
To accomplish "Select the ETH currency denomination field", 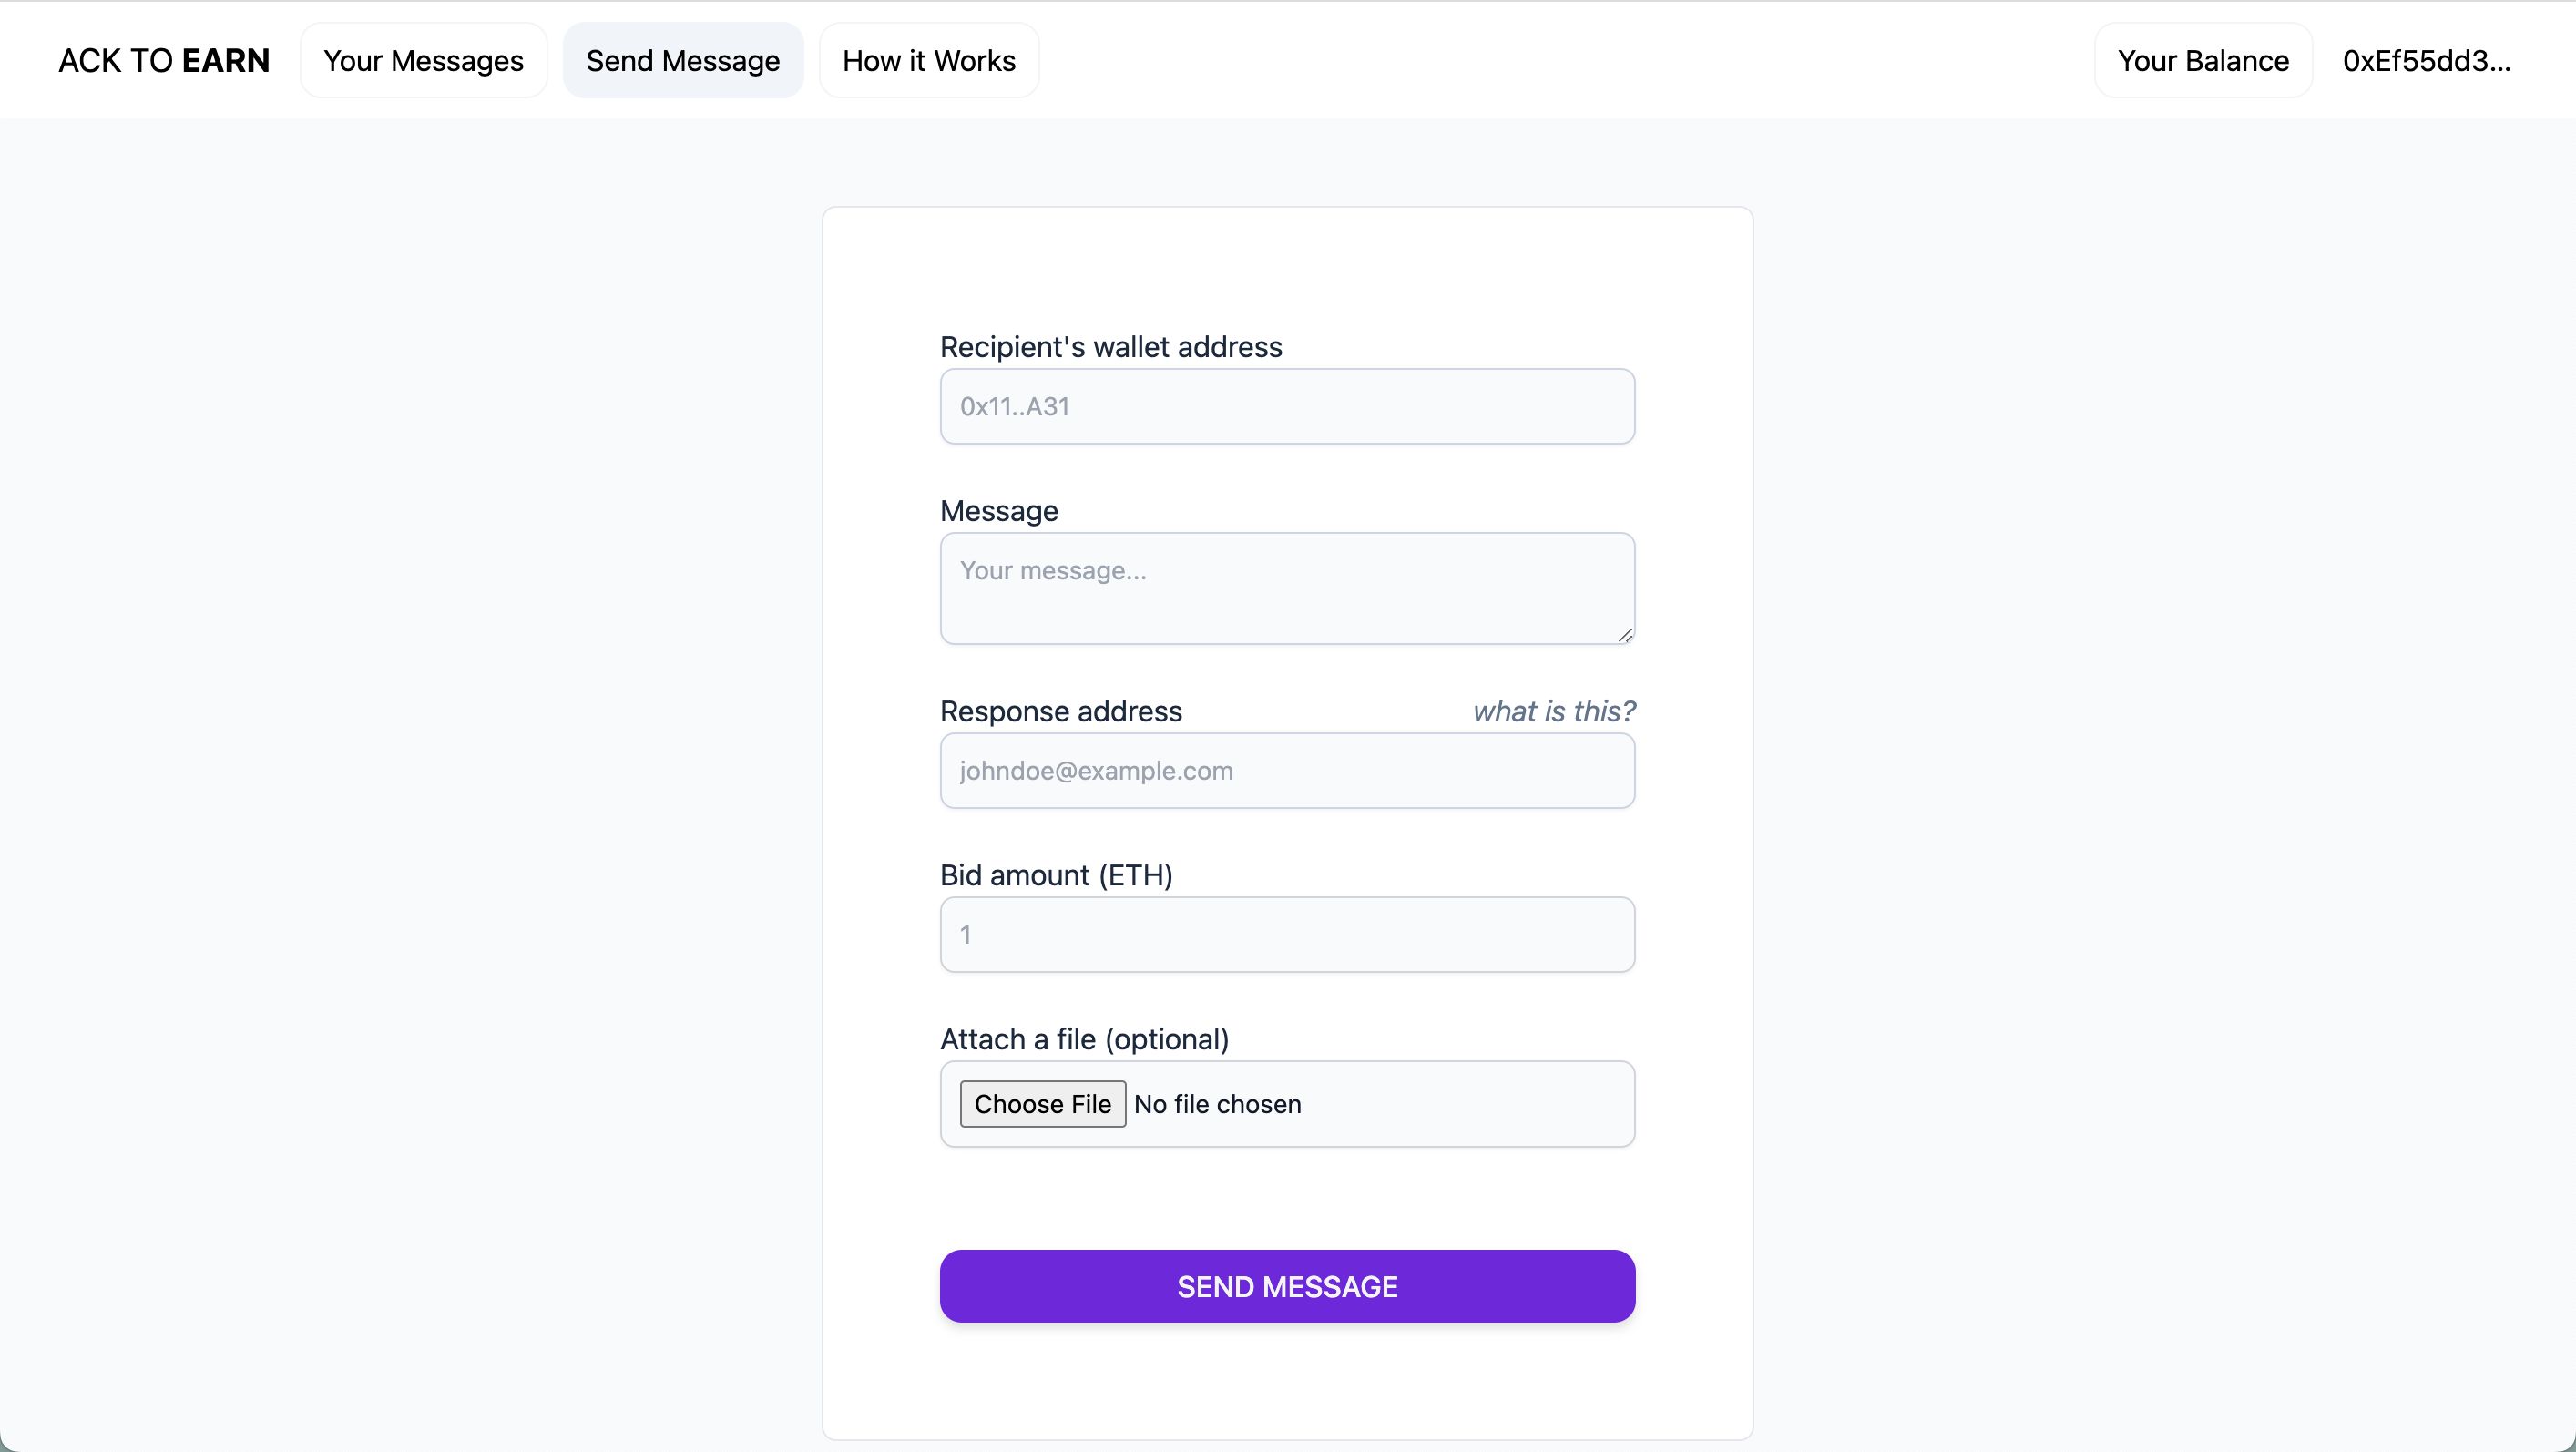I will [x=1288, y=934].
